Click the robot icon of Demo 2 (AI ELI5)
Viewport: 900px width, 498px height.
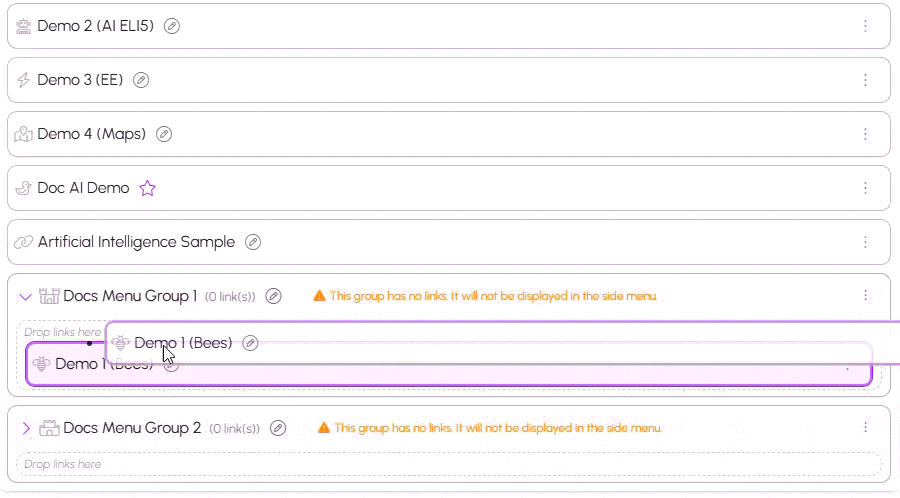[24, 26]
